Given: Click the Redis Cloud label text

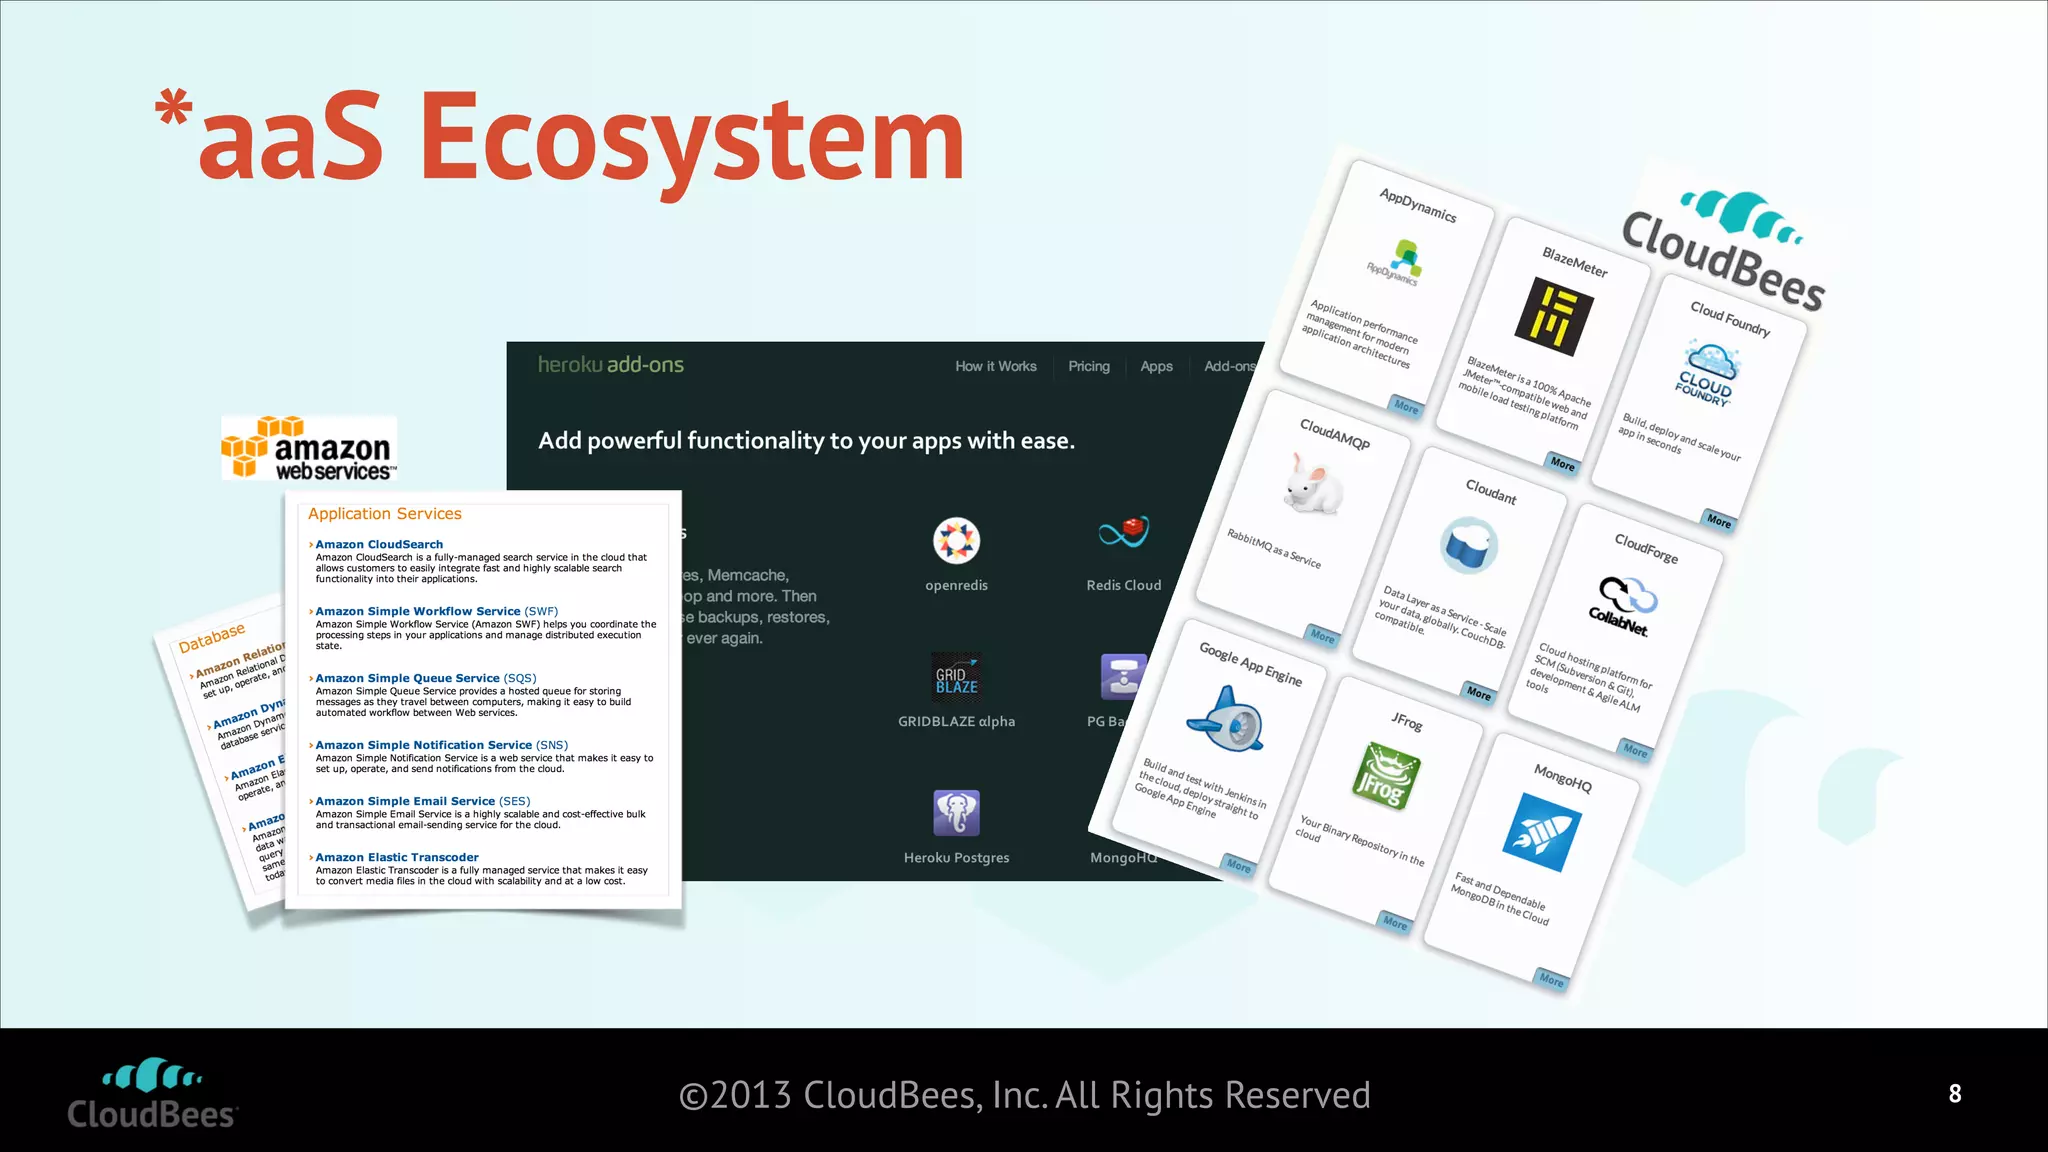Looking at the screenshot, I should point(1124,585).
